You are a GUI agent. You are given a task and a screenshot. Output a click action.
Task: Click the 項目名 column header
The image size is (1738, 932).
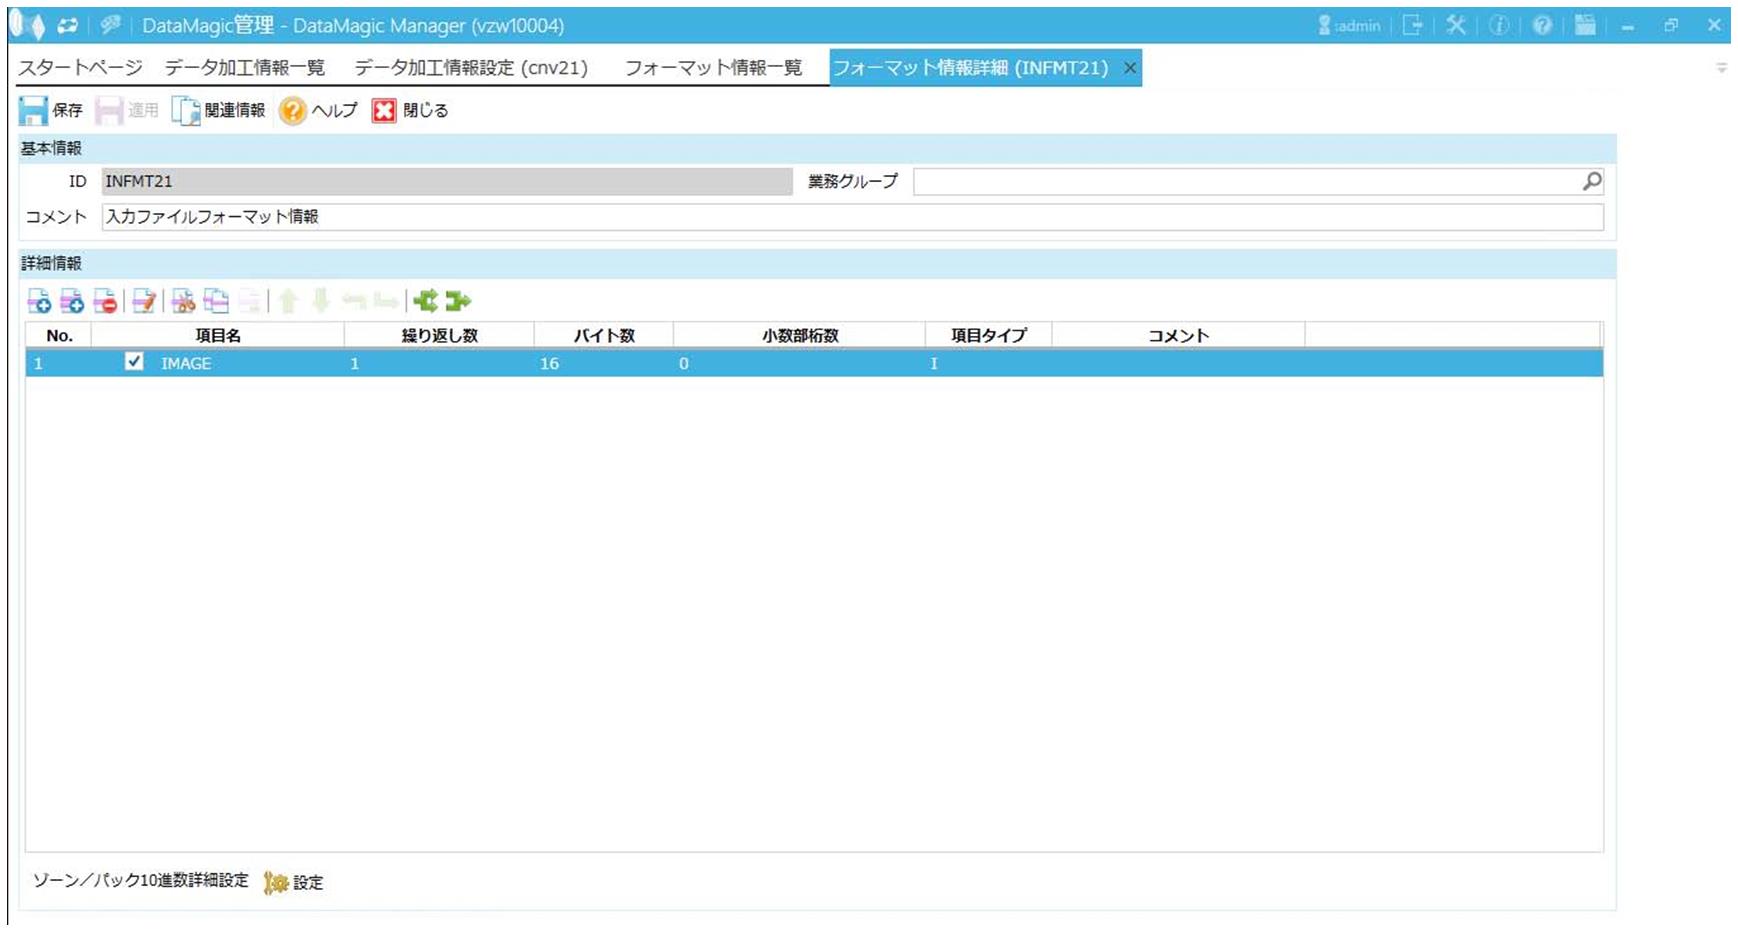[x=217, y=335]
